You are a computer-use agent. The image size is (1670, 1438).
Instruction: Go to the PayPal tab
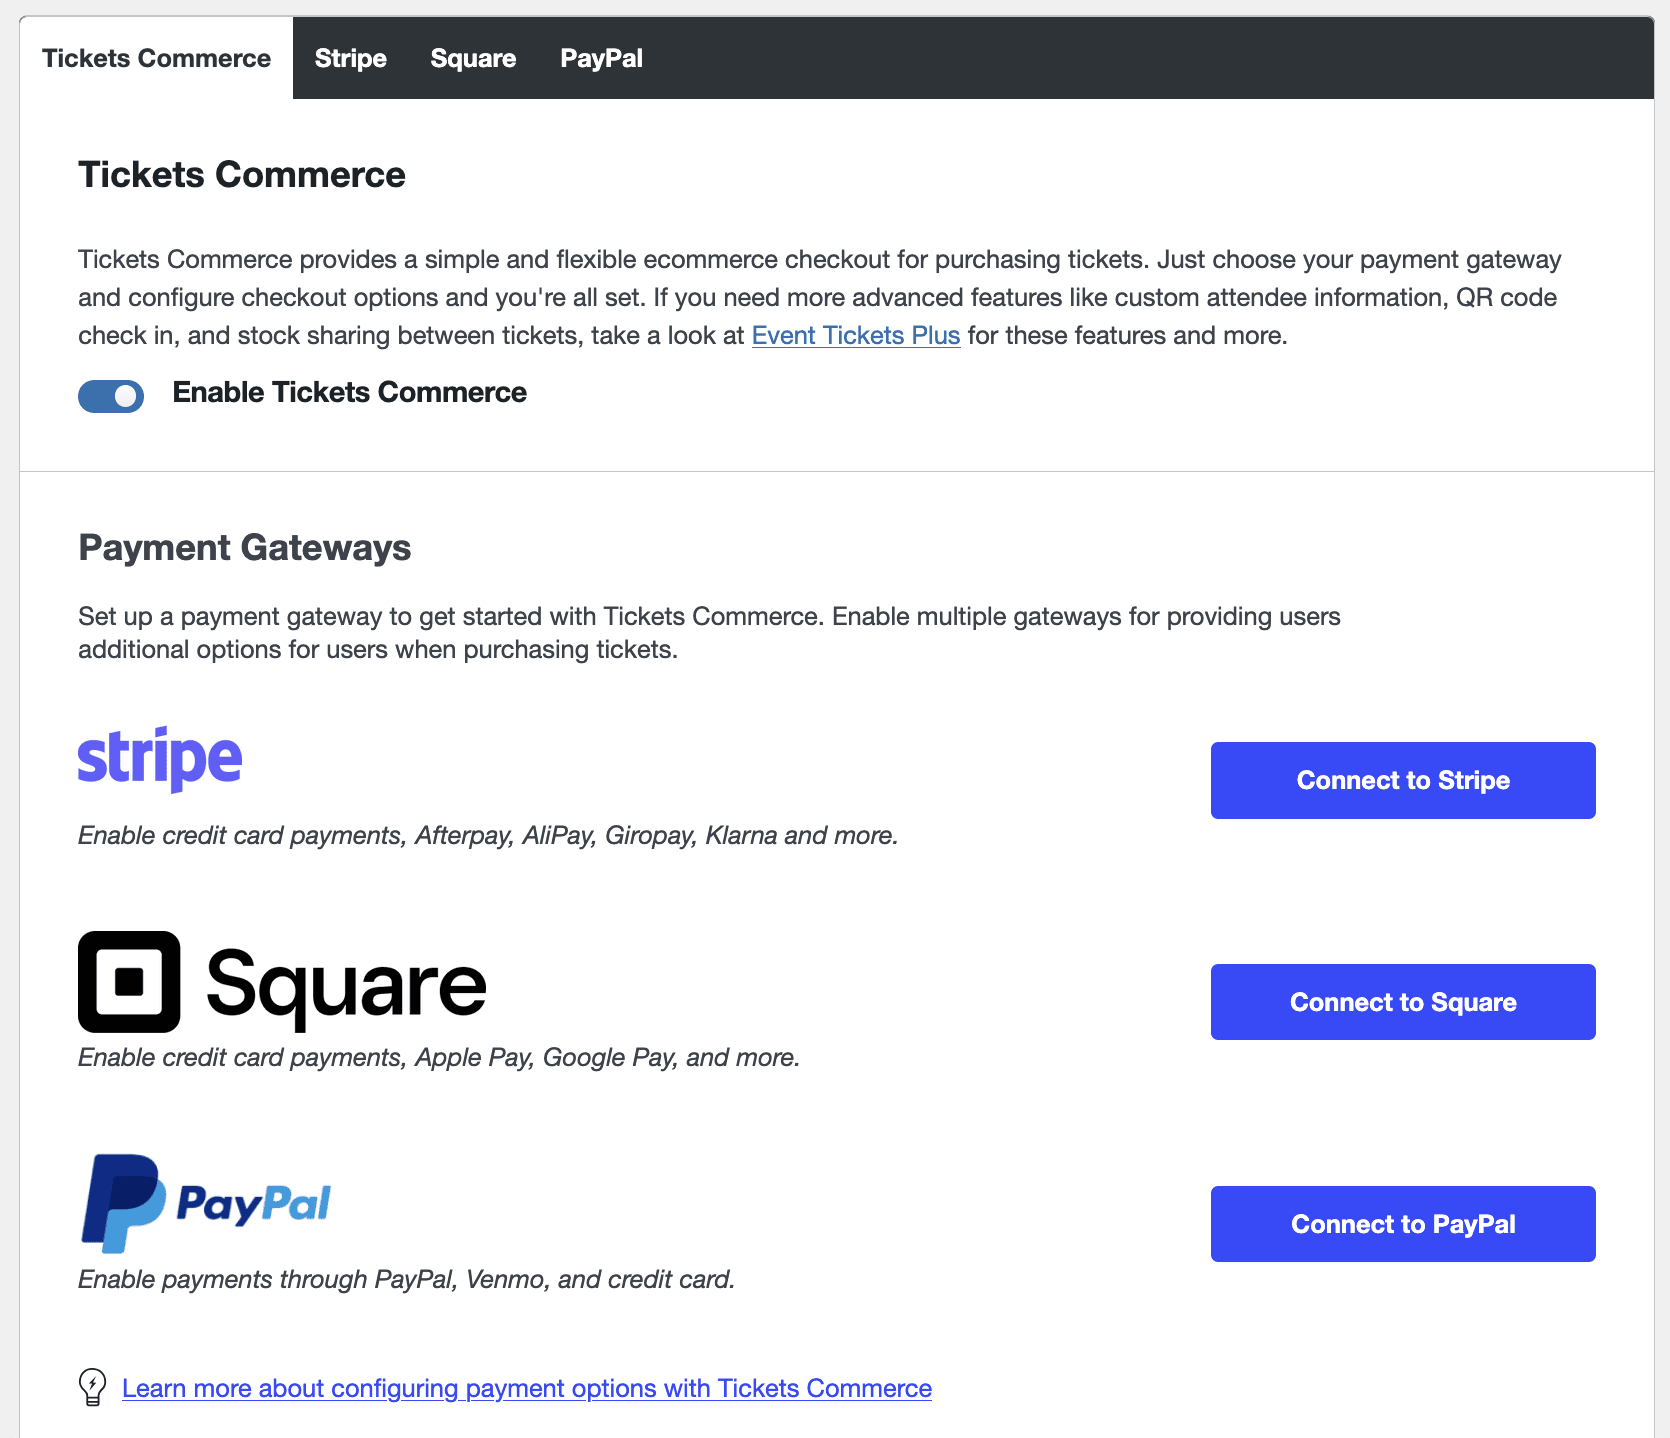point(601,58)
